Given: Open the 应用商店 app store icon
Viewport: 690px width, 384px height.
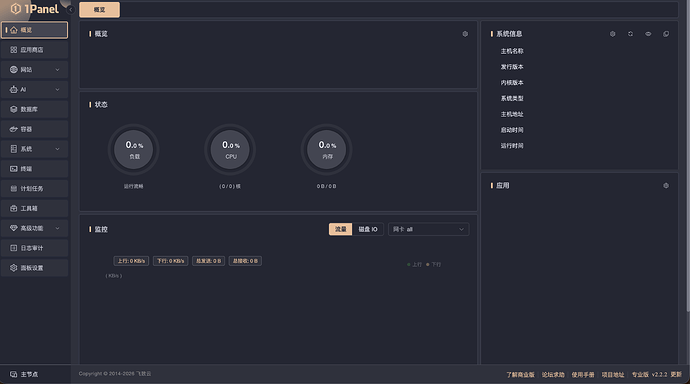Looking at the screenshot, I should coord(14,50).
